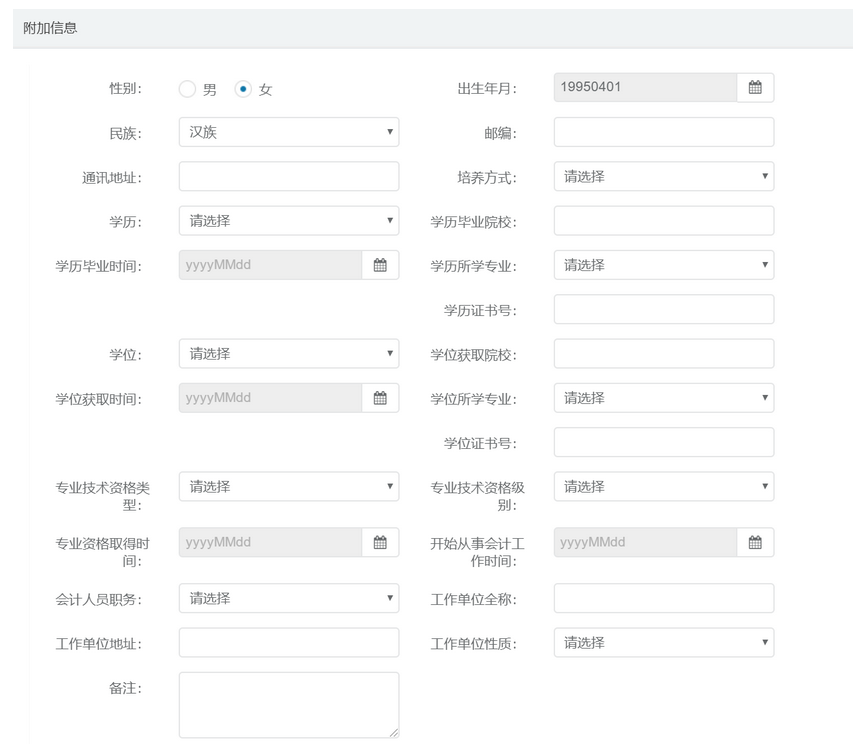Screen dimensions: 863x744
Task: Open calendar icon for 开始从事会计工作时间
Action: tap(755, 542)
